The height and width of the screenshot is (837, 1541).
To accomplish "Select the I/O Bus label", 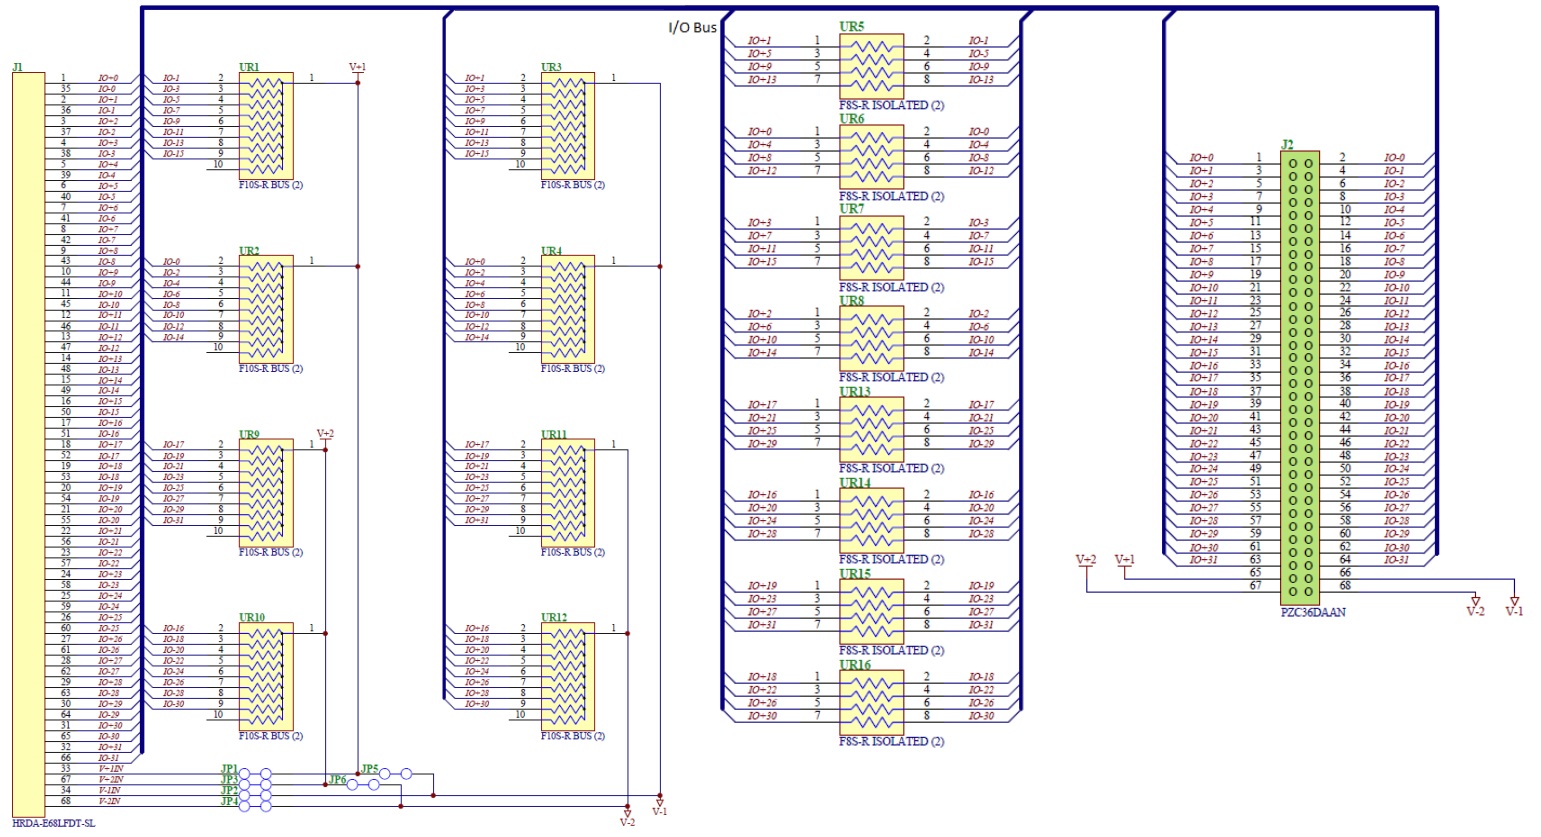I will [x=692, y=27].
